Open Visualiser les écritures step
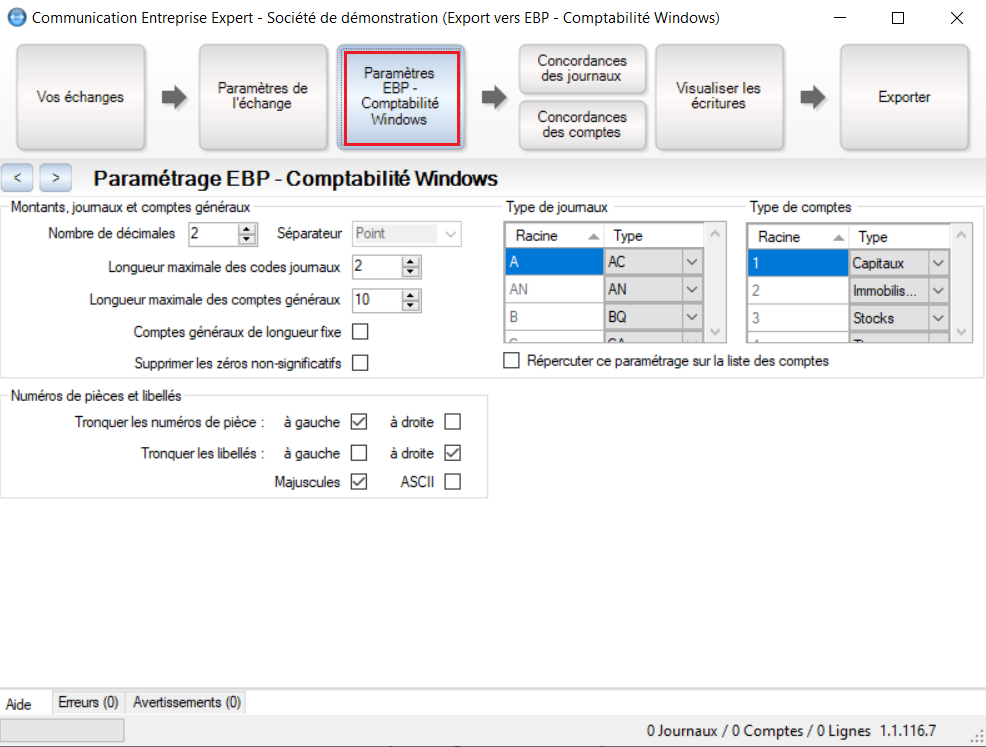The image size is (986, 747). (719, 97)
